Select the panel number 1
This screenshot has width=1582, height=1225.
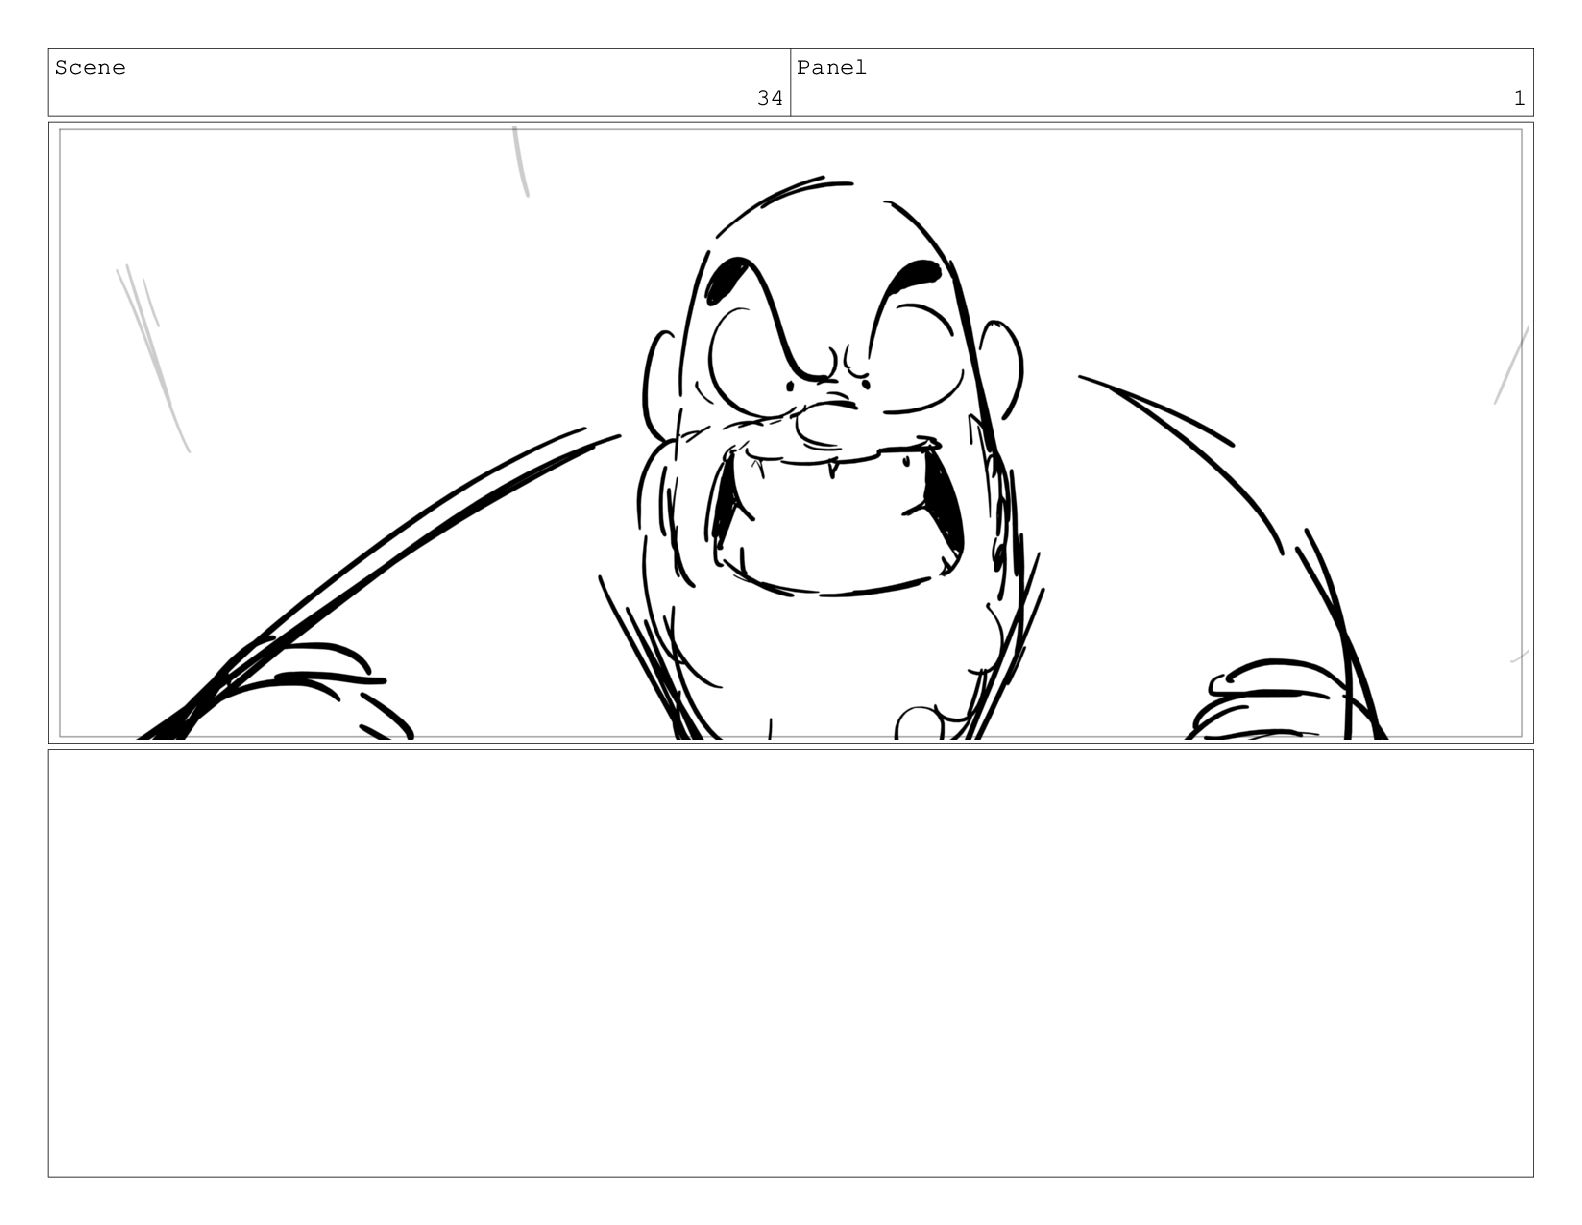pyautogui.click(x=1519, y=98)
